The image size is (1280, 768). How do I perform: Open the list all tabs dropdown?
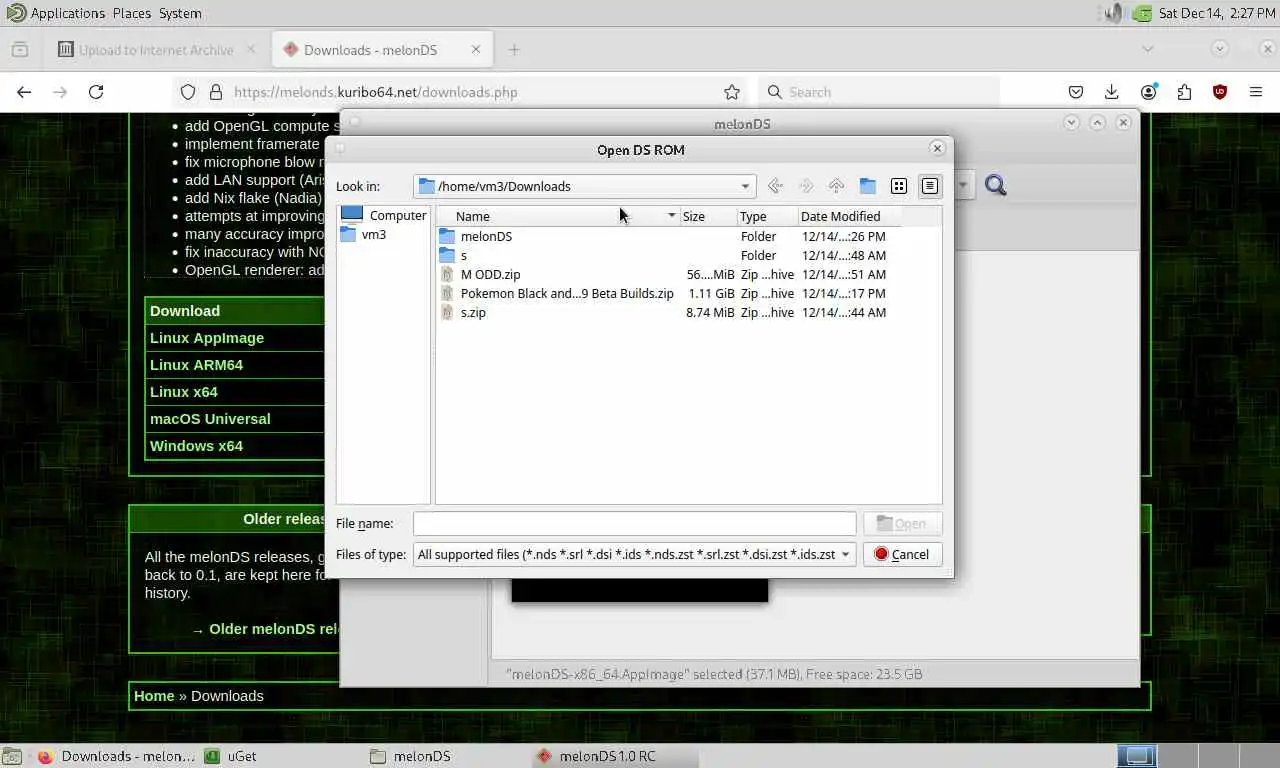tap(1148, 49)
